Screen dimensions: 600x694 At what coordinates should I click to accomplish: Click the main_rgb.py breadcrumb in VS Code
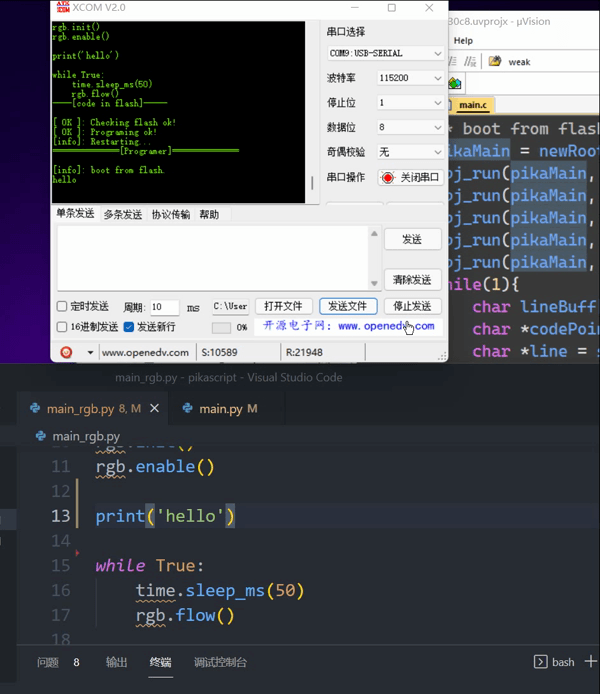point(86,436)
